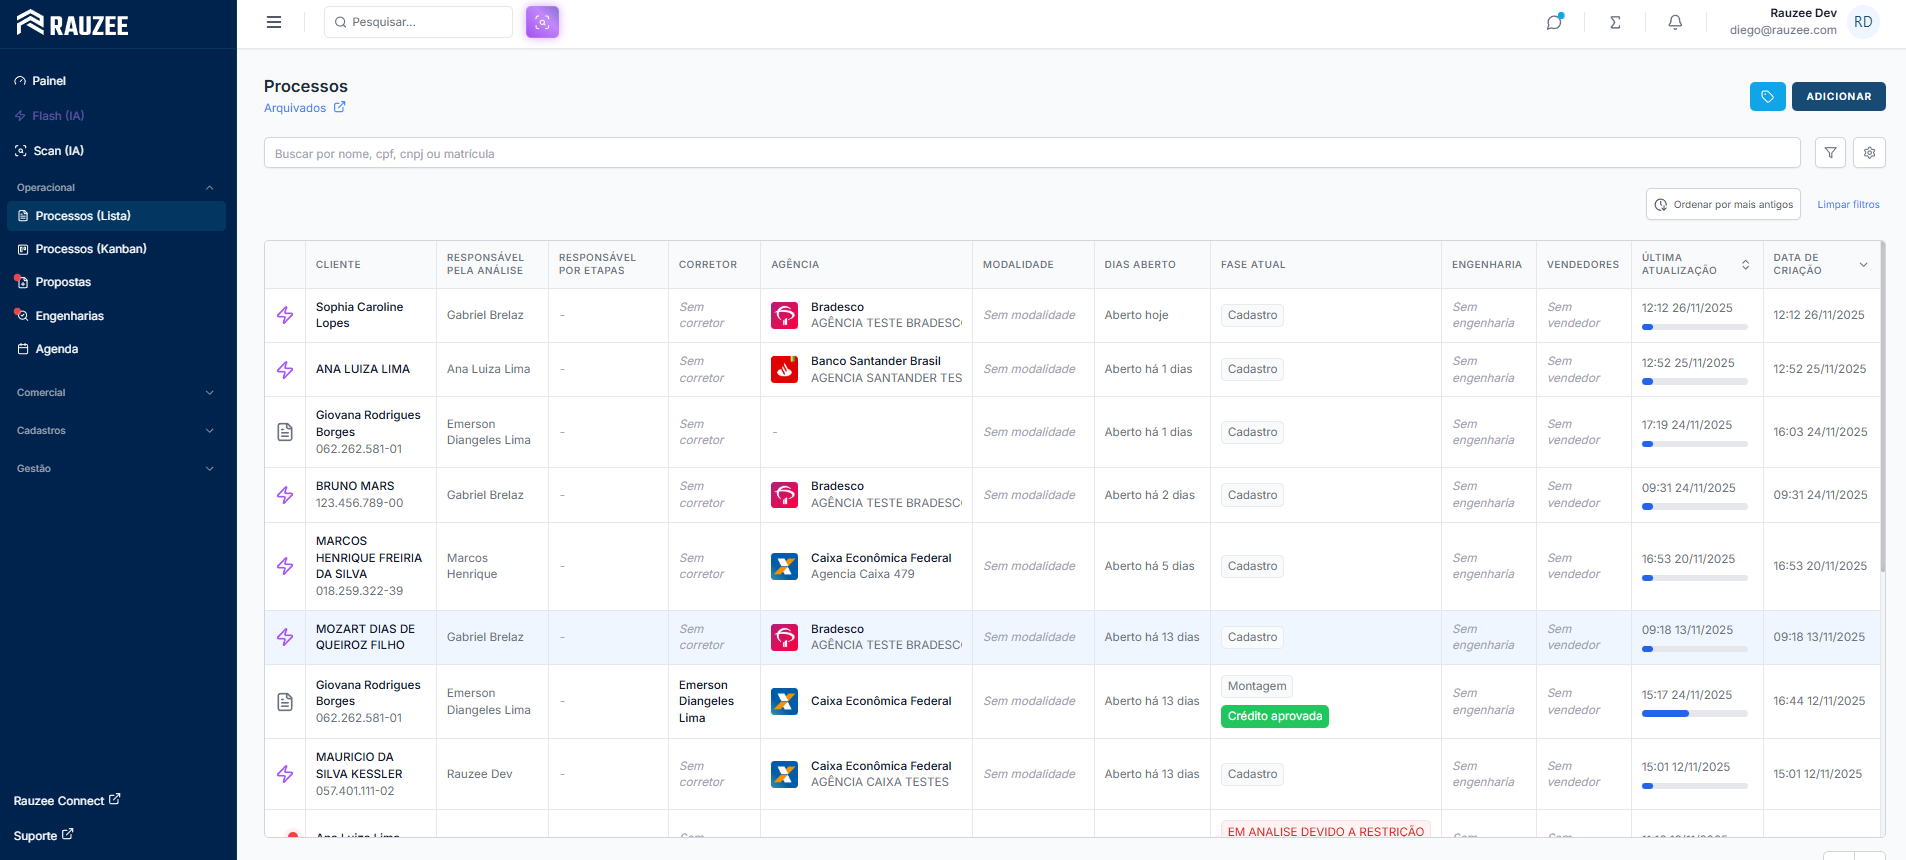Go to Processos (Kanban) view

[91, 249]
